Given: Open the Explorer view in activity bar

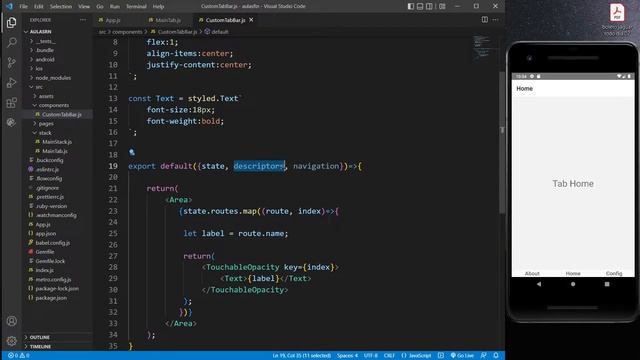Looking at the screenshot, I should [11, 23].
